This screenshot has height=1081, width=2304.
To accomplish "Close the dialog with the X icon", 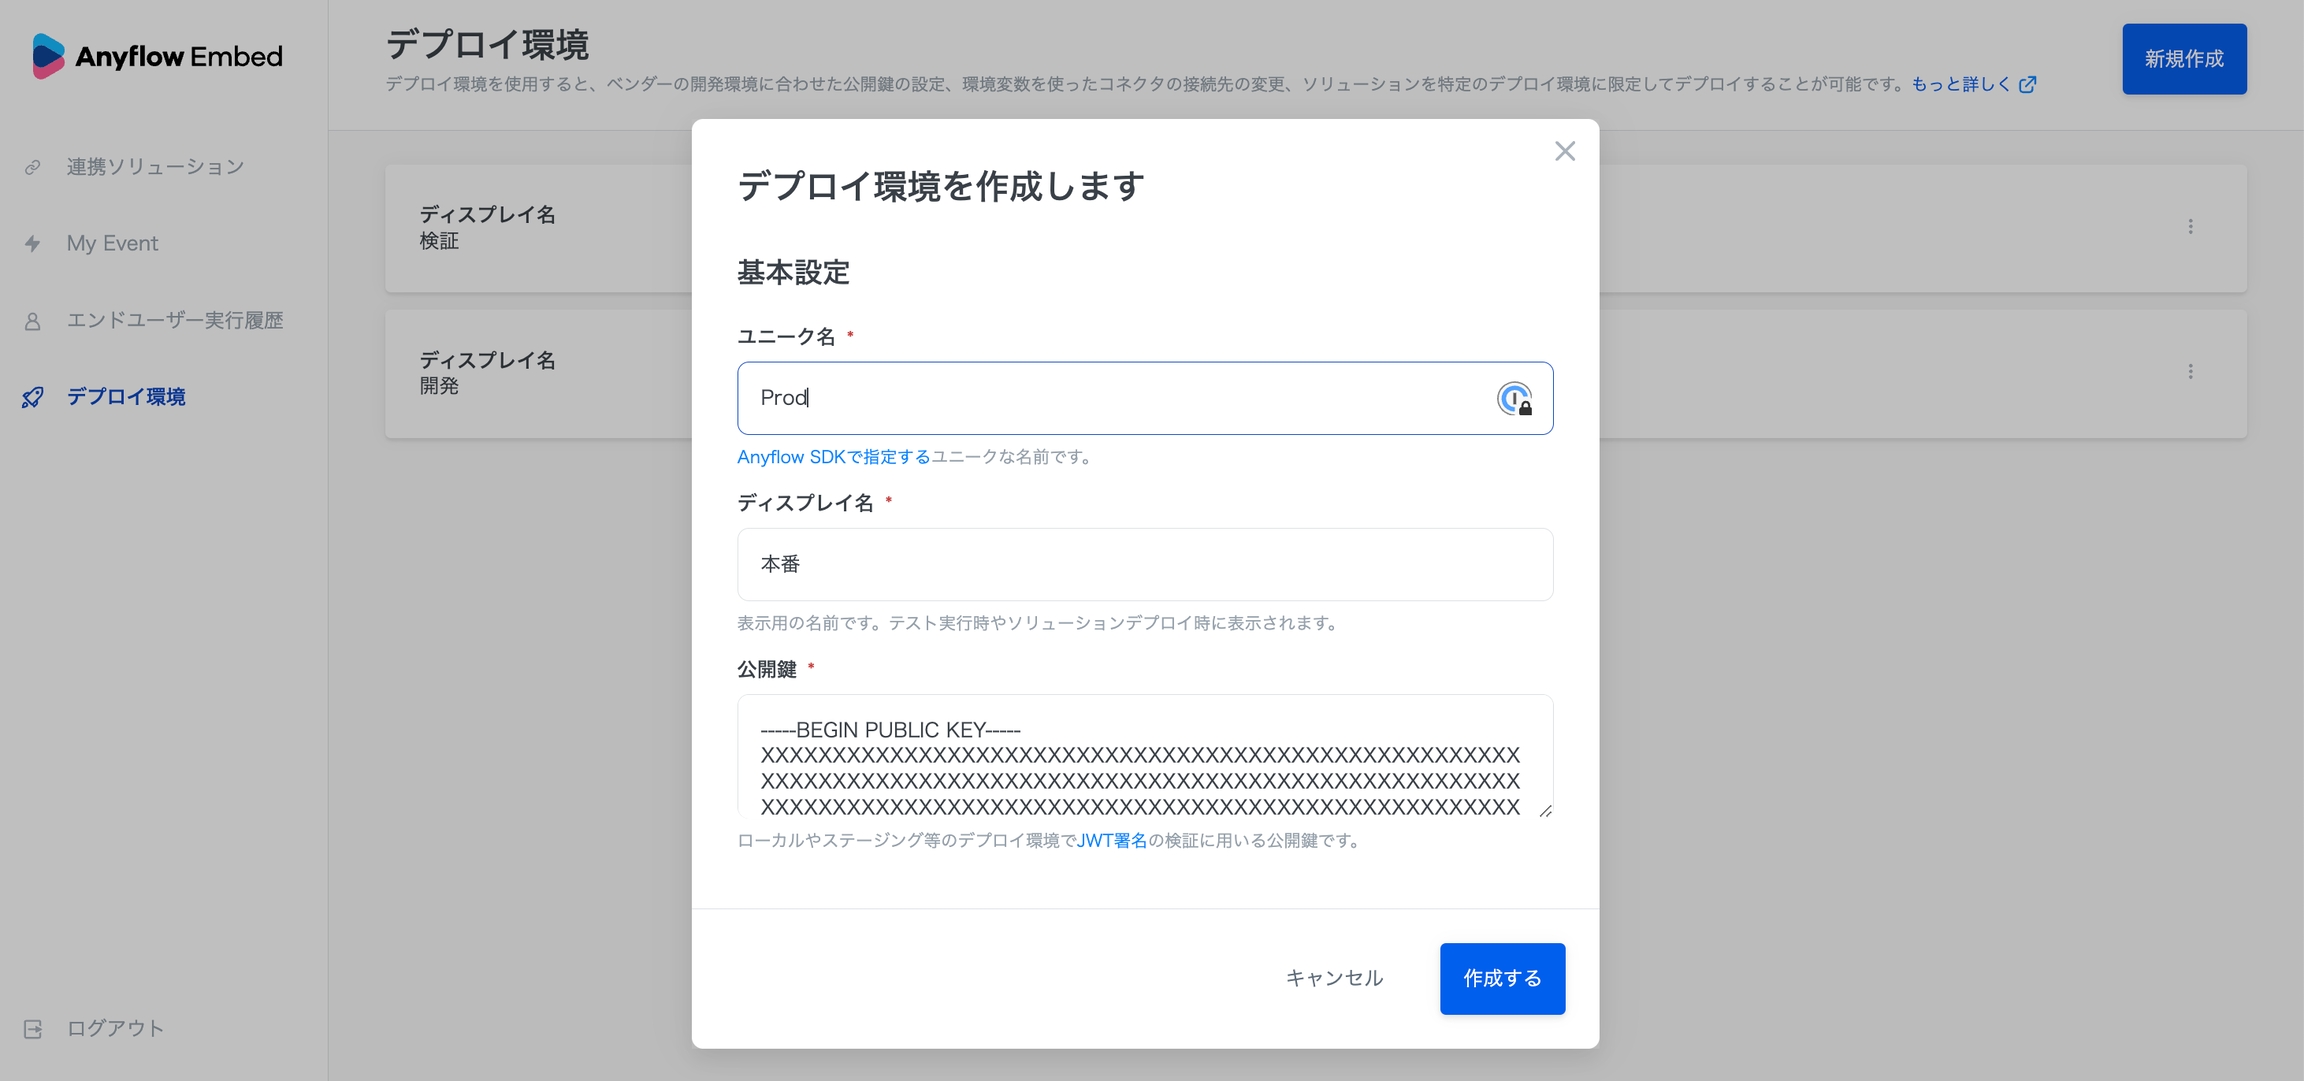I will pyautogui.click(x=1564, y=151).
